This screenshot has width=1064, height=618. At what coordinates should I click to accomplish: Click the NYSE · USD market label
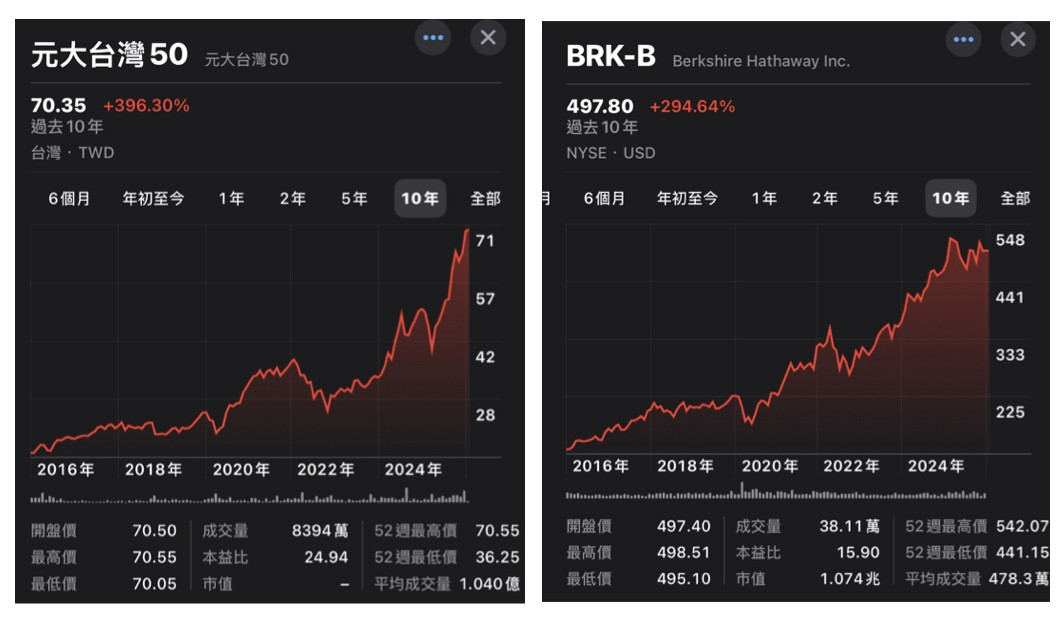611,153
